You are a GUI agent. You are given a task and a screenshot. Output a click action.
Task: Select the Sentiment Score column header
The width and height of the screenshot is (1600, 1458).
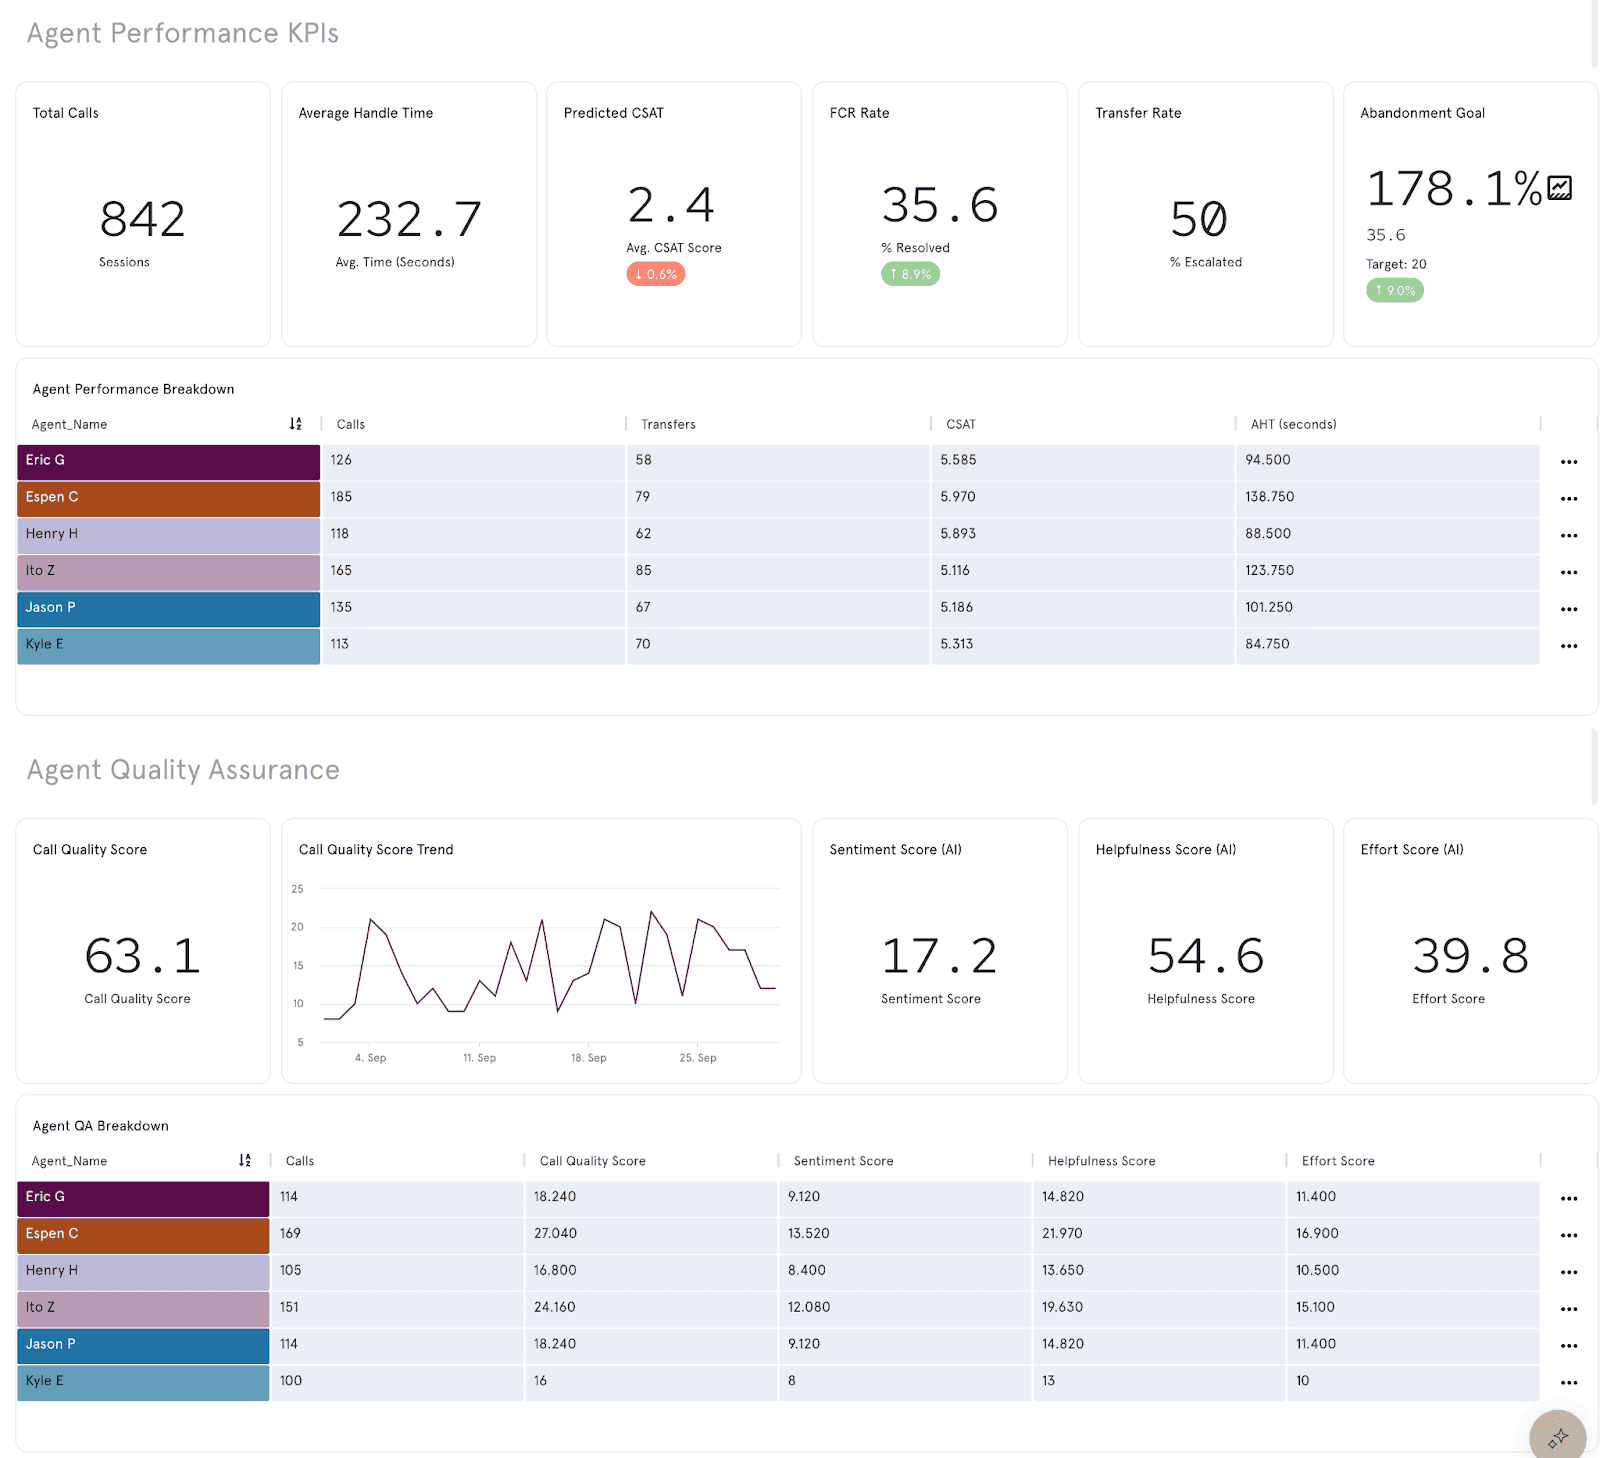pyautogui.click(x=843, y=1161)
